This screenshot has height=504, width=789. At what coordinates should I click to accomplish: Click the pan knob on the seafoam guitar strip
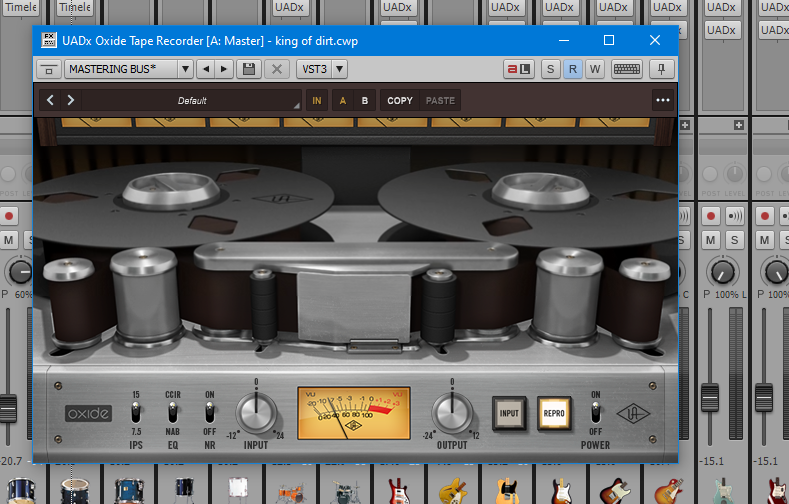(723, 271)
